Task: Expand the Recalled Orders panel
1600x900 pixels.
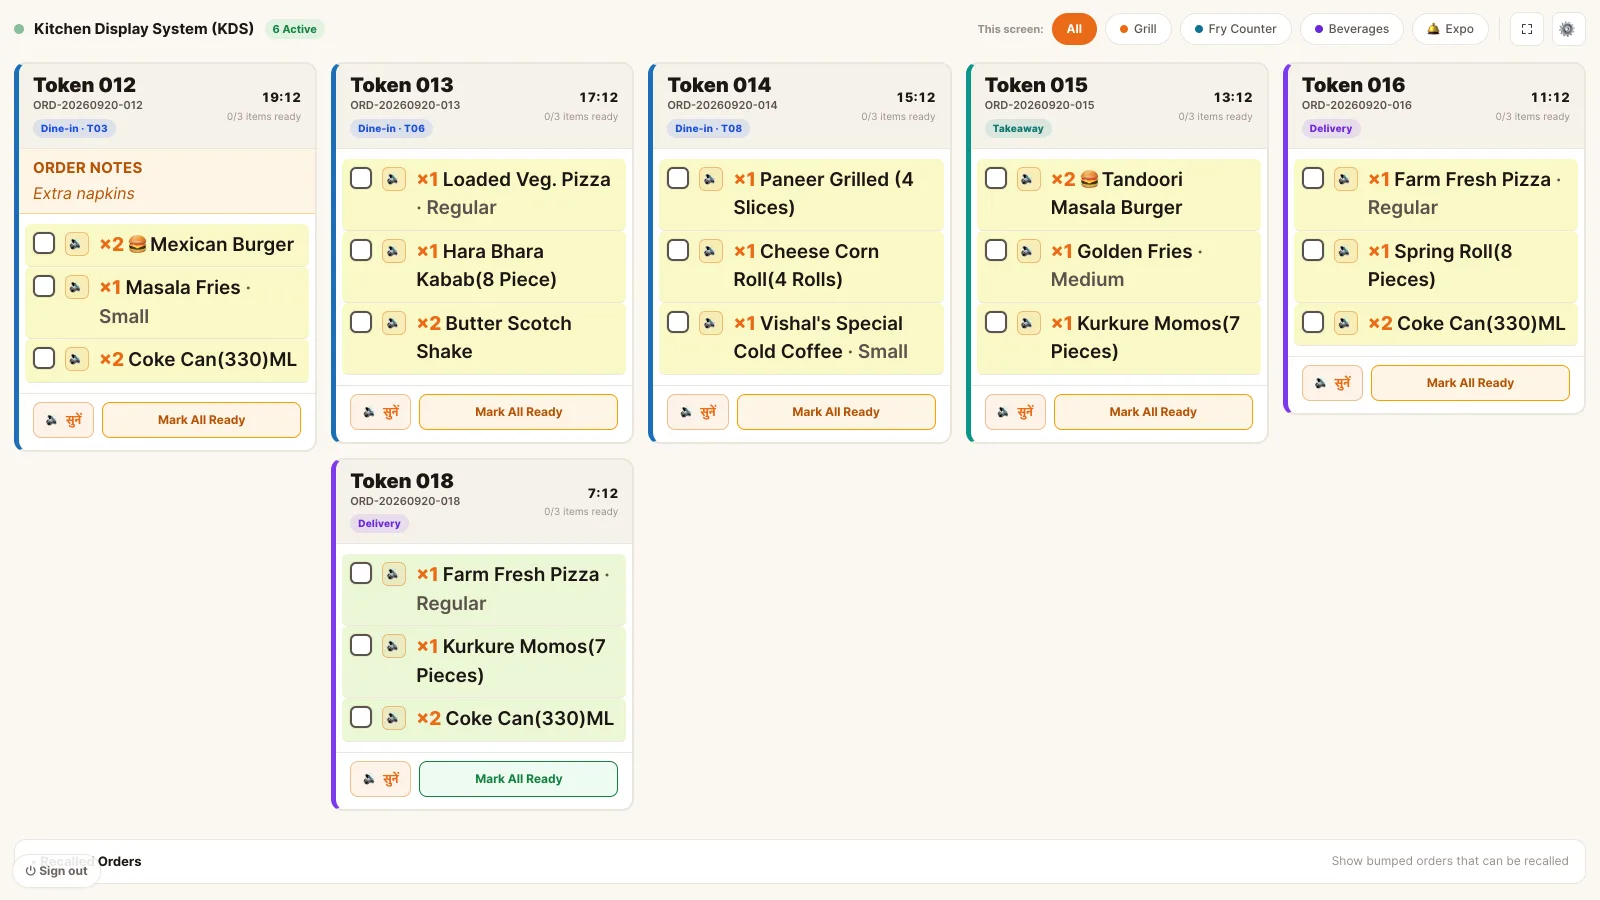Action: pyautogui.click(x=800, y=861)
